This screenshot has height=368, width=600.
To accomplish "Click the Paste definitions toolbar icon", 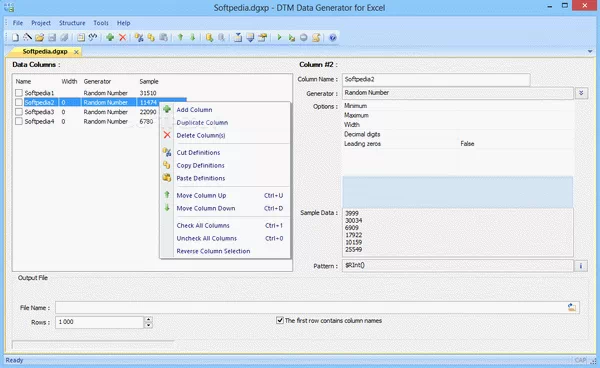I will [163, 37].
